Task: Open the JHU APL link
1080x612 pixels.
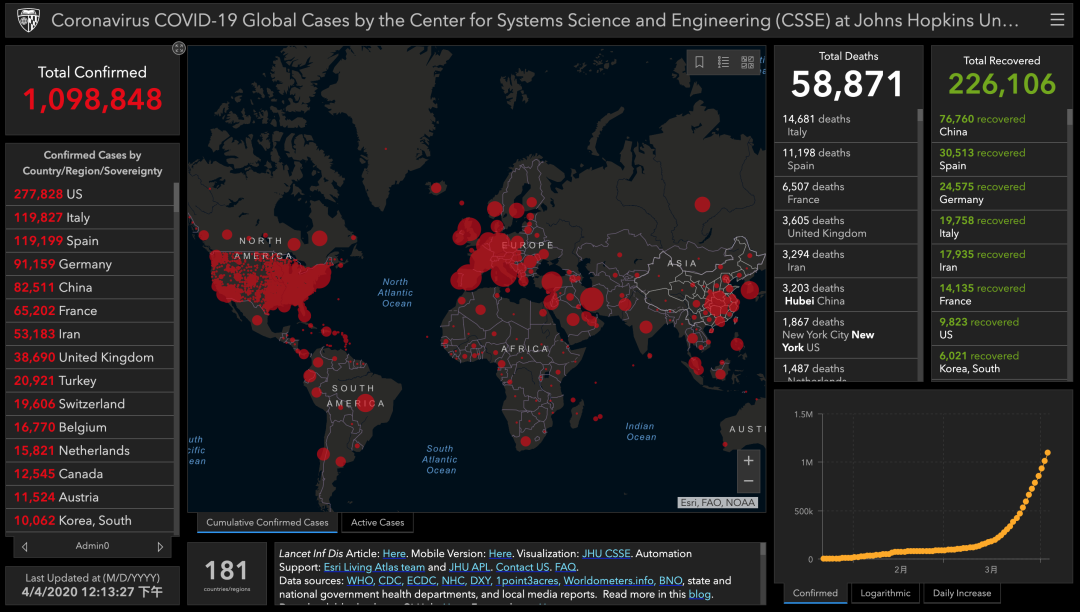Action: click(x=469, y=567)
